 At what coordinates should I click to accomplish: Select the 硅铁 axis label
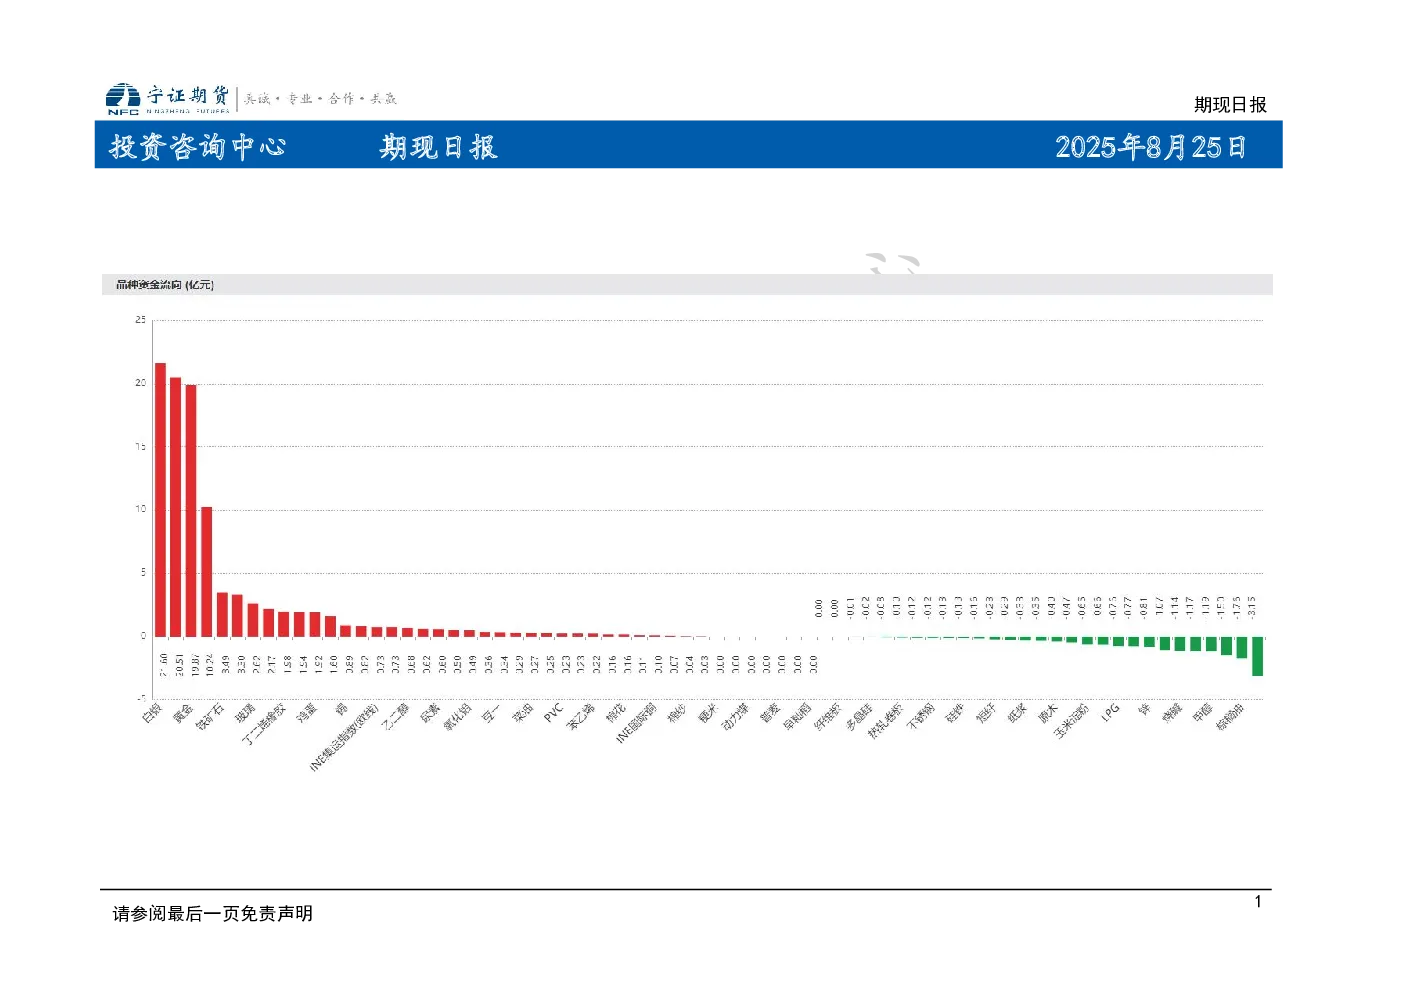point(955,713)
